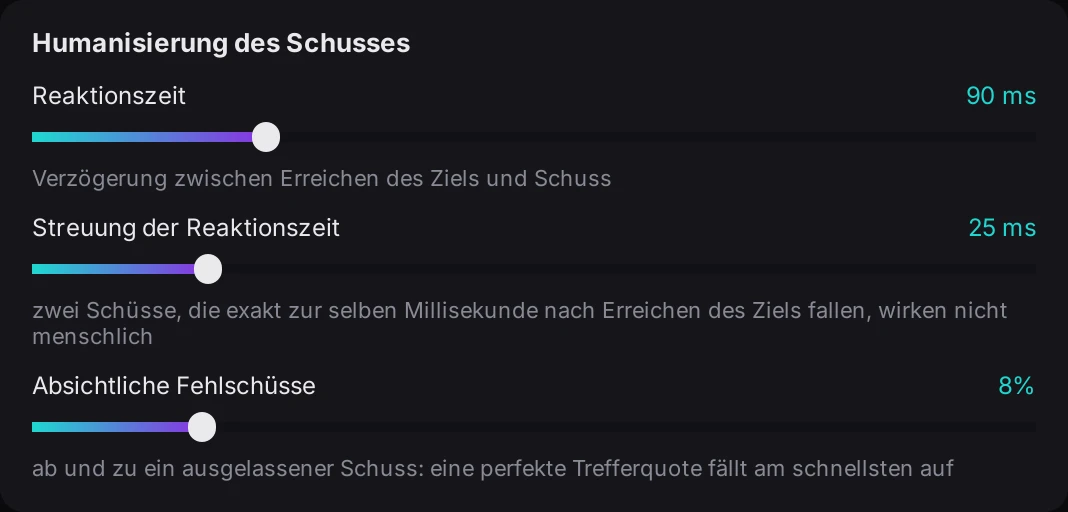1068x512 pixels.
Task: Select the Absichtliche Fehlschüsse slider thumb
Action: coord(202,428)
